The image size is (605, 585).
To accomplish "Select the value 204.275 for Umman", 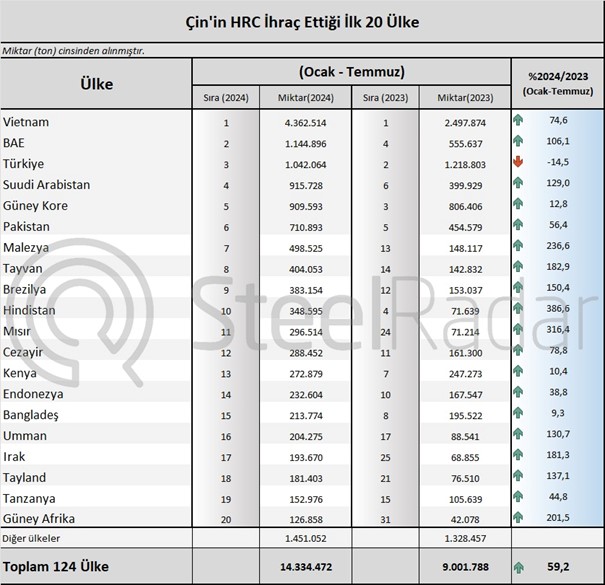I will [x=306, y=436].
